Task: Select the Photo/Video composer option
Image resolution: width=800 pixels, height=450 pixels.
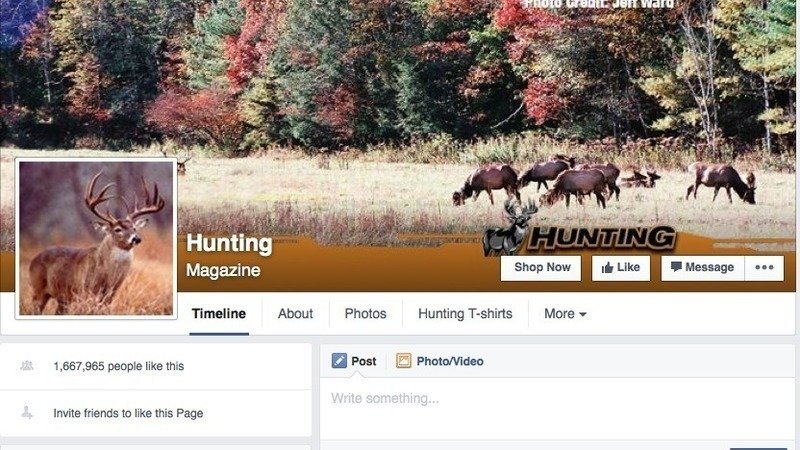Action: [440, 361]
